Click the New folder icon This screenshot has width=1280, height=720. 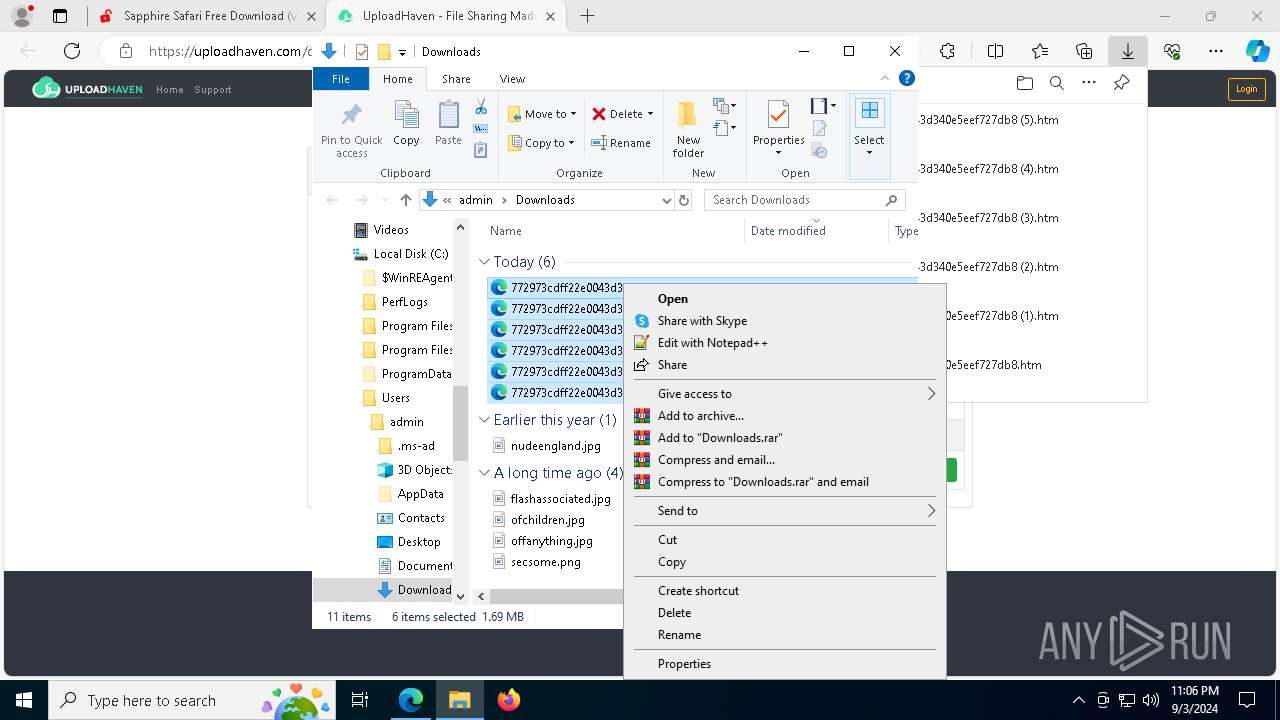688,129
